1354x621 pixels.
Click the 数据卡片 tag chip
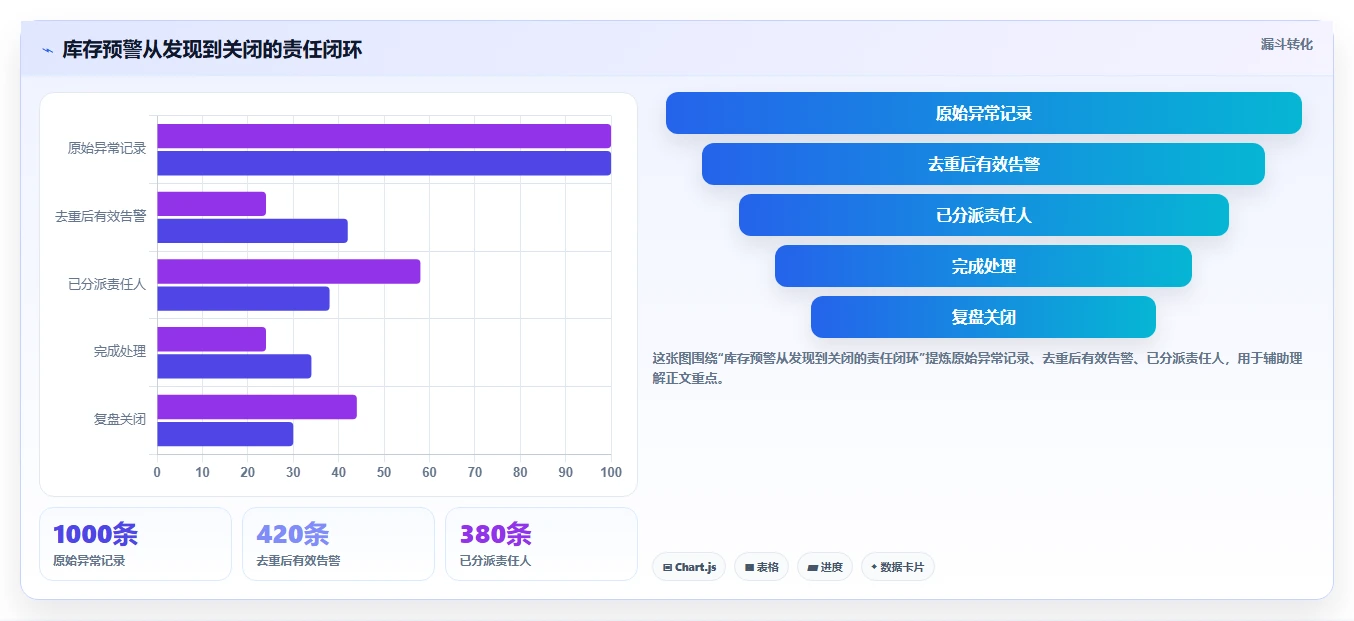pos(898,567)
